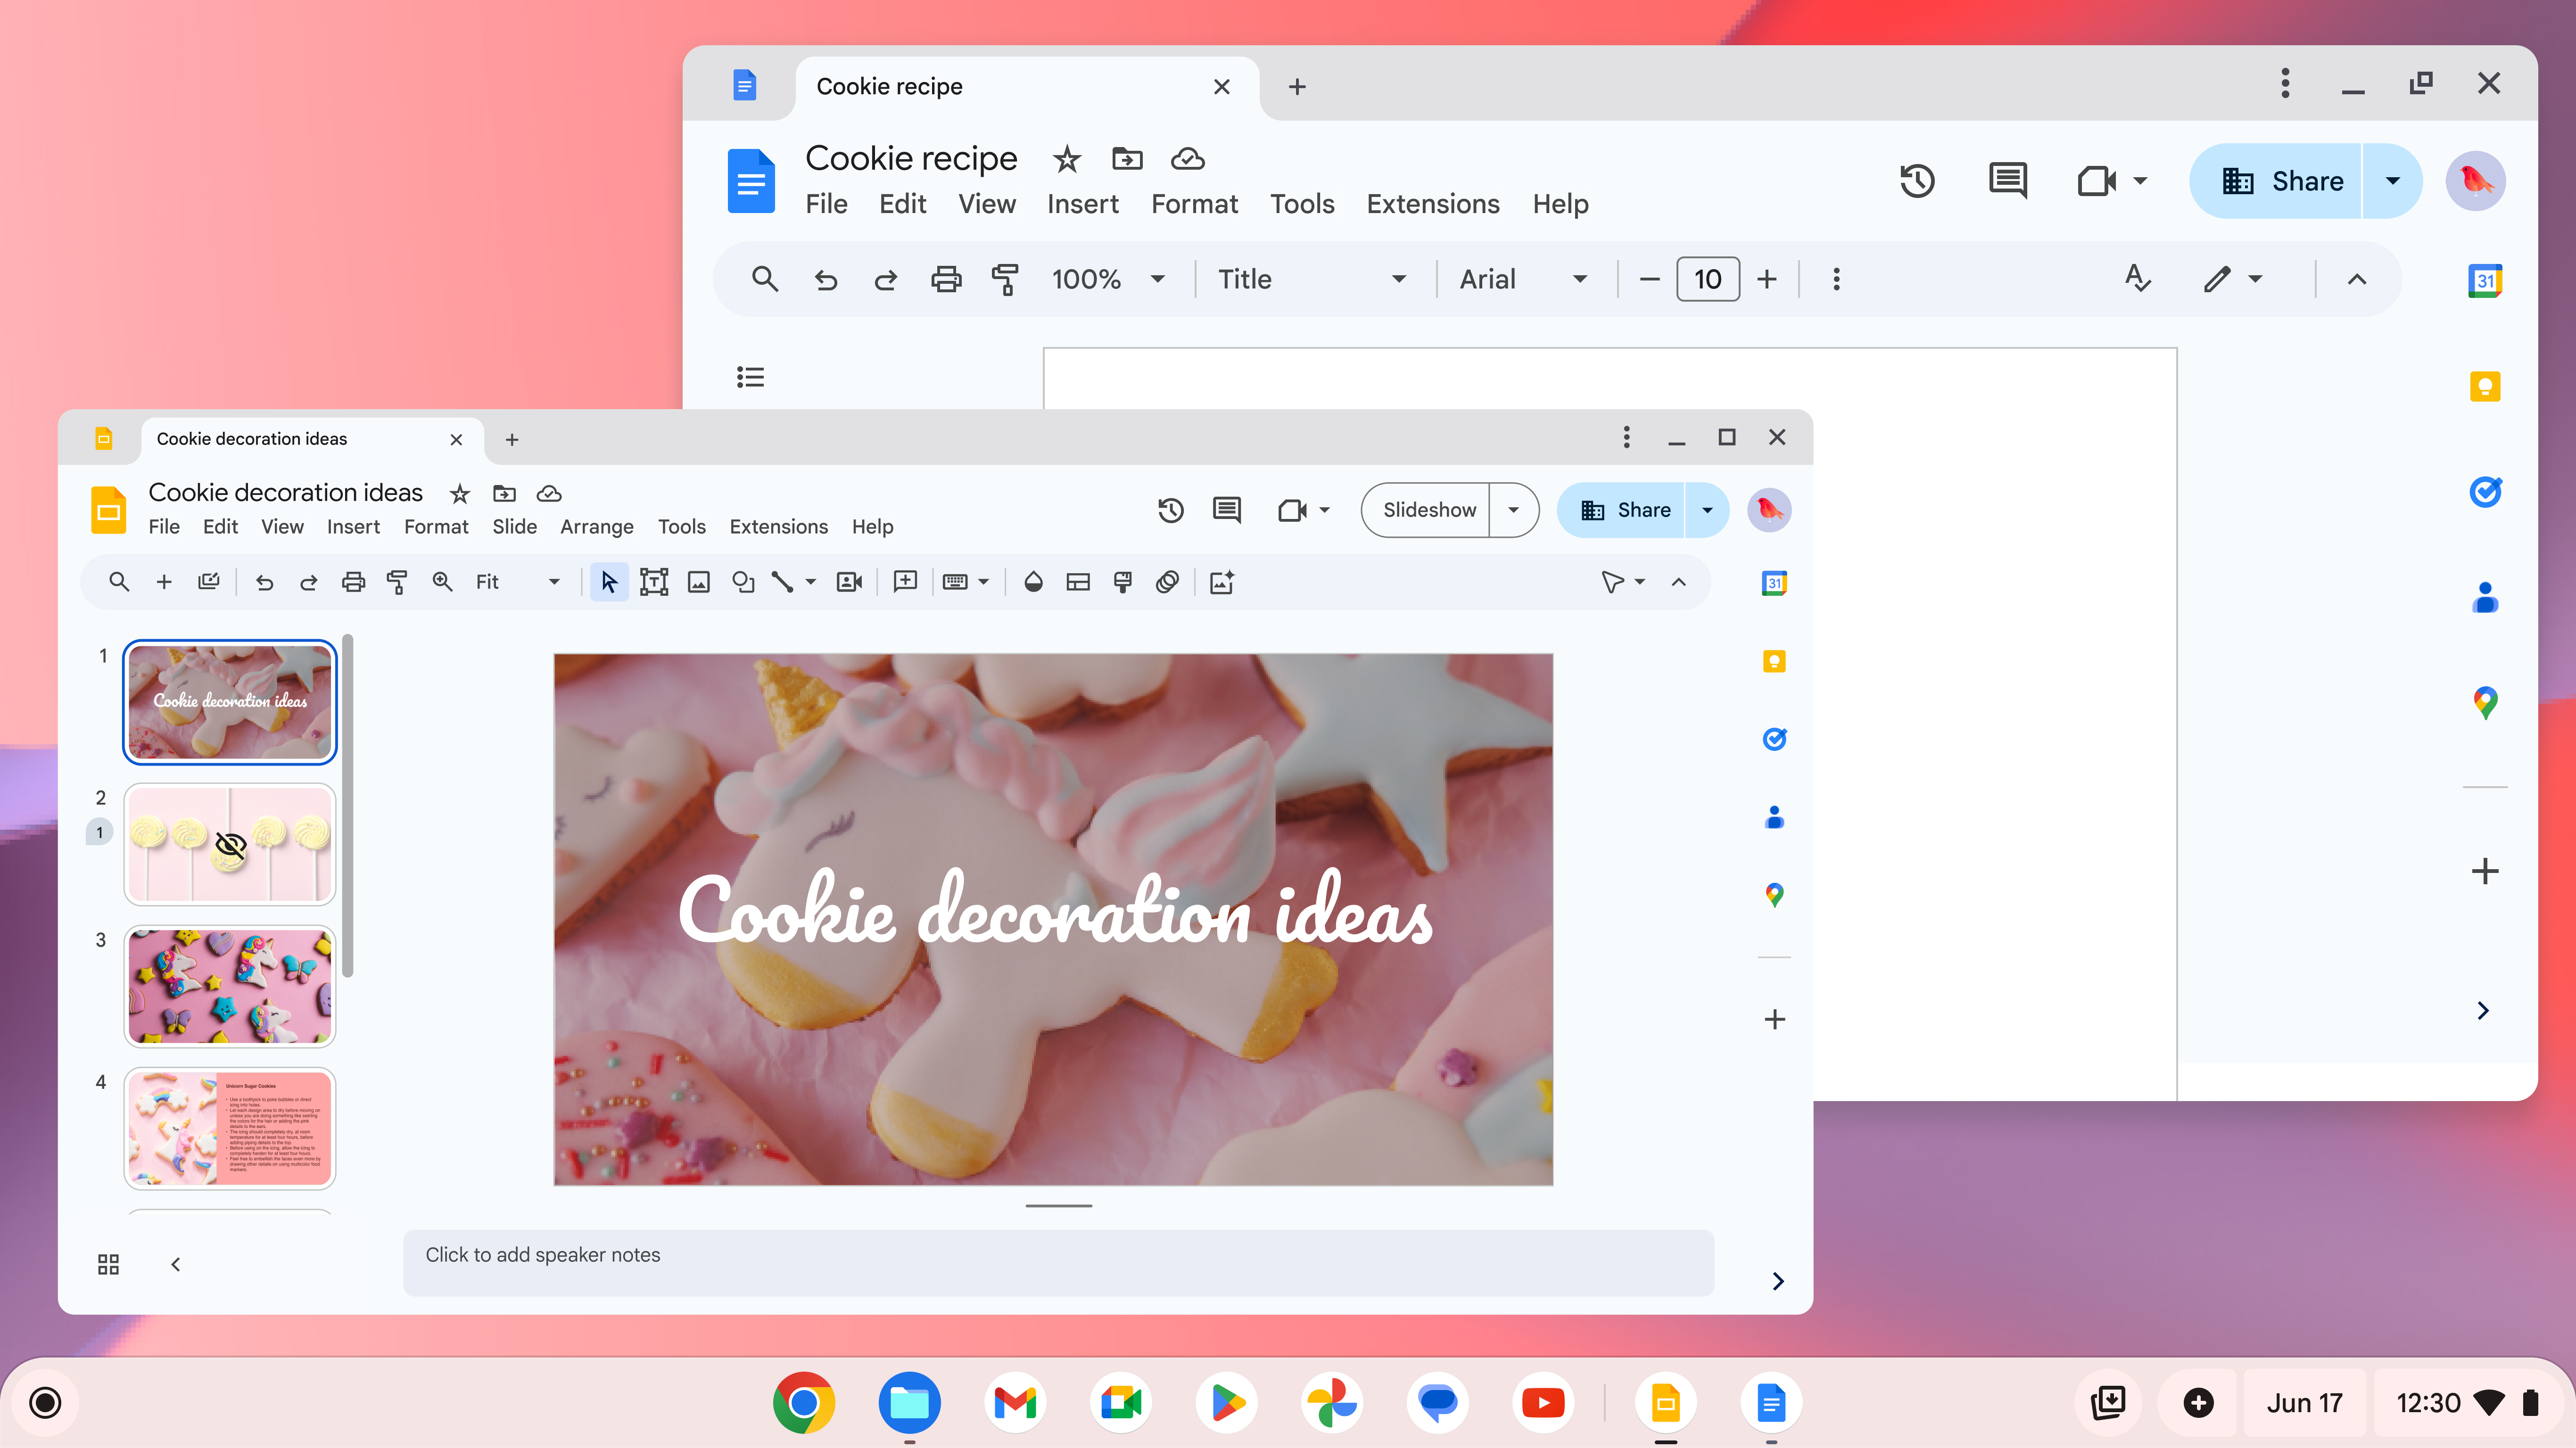Click the print icon in Slides toolbar
Screen dimensions: 2576x1448
pyautogui.click(x=353, y=582)
